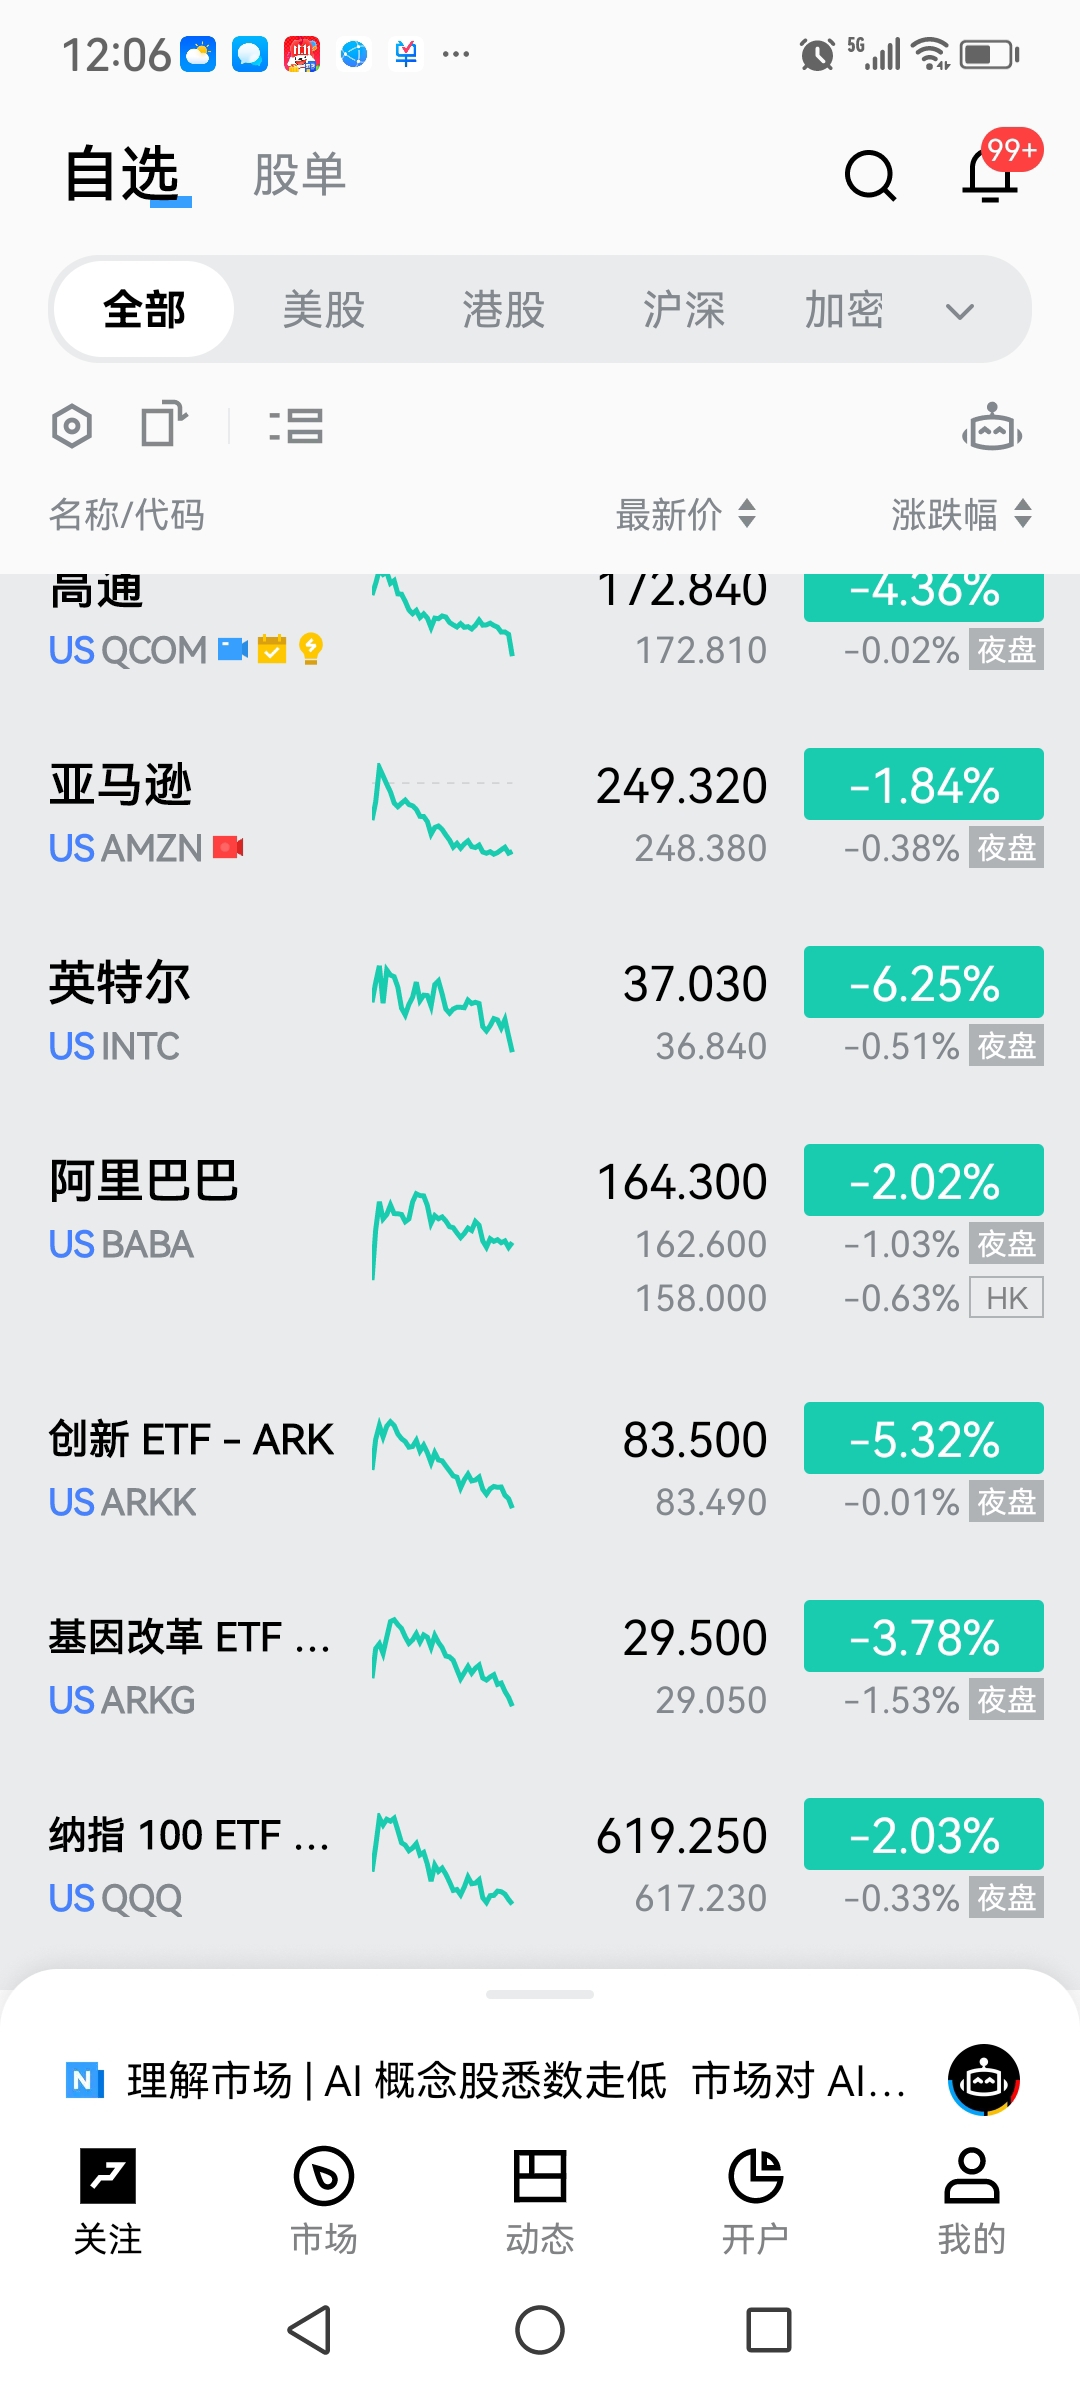This screenshot has height=2388, width=1080.
Task: Select the 美股 filter tab
Action: pyautogui.click(x=324, y=310)
